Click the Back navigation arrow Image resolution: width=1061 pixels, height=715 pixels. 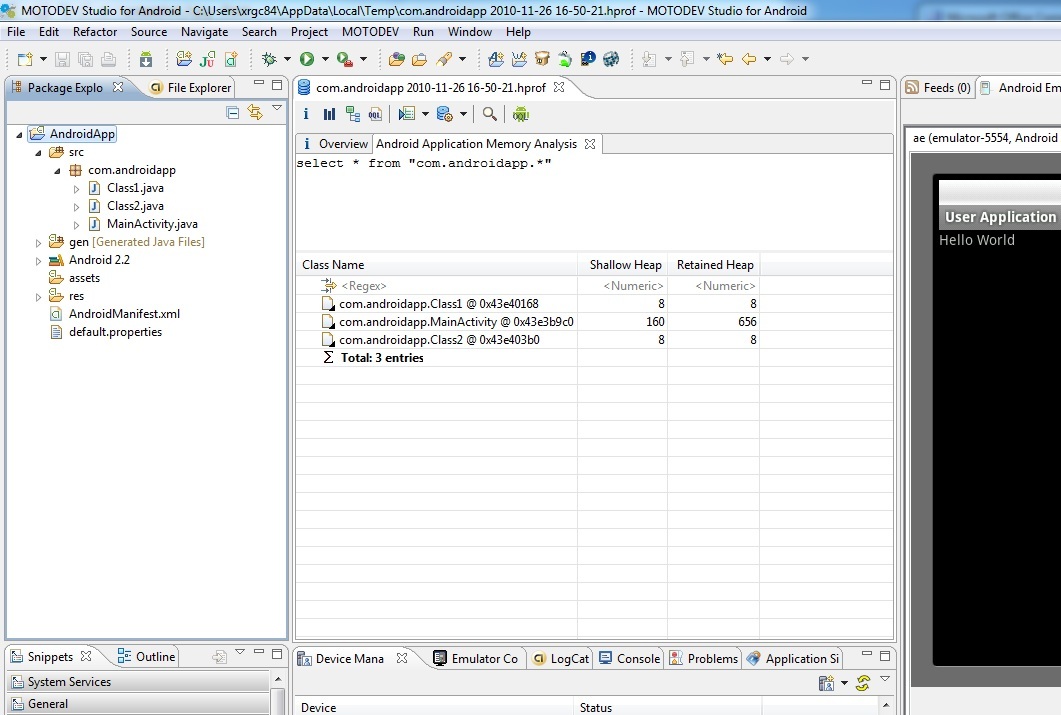[748, 60]
